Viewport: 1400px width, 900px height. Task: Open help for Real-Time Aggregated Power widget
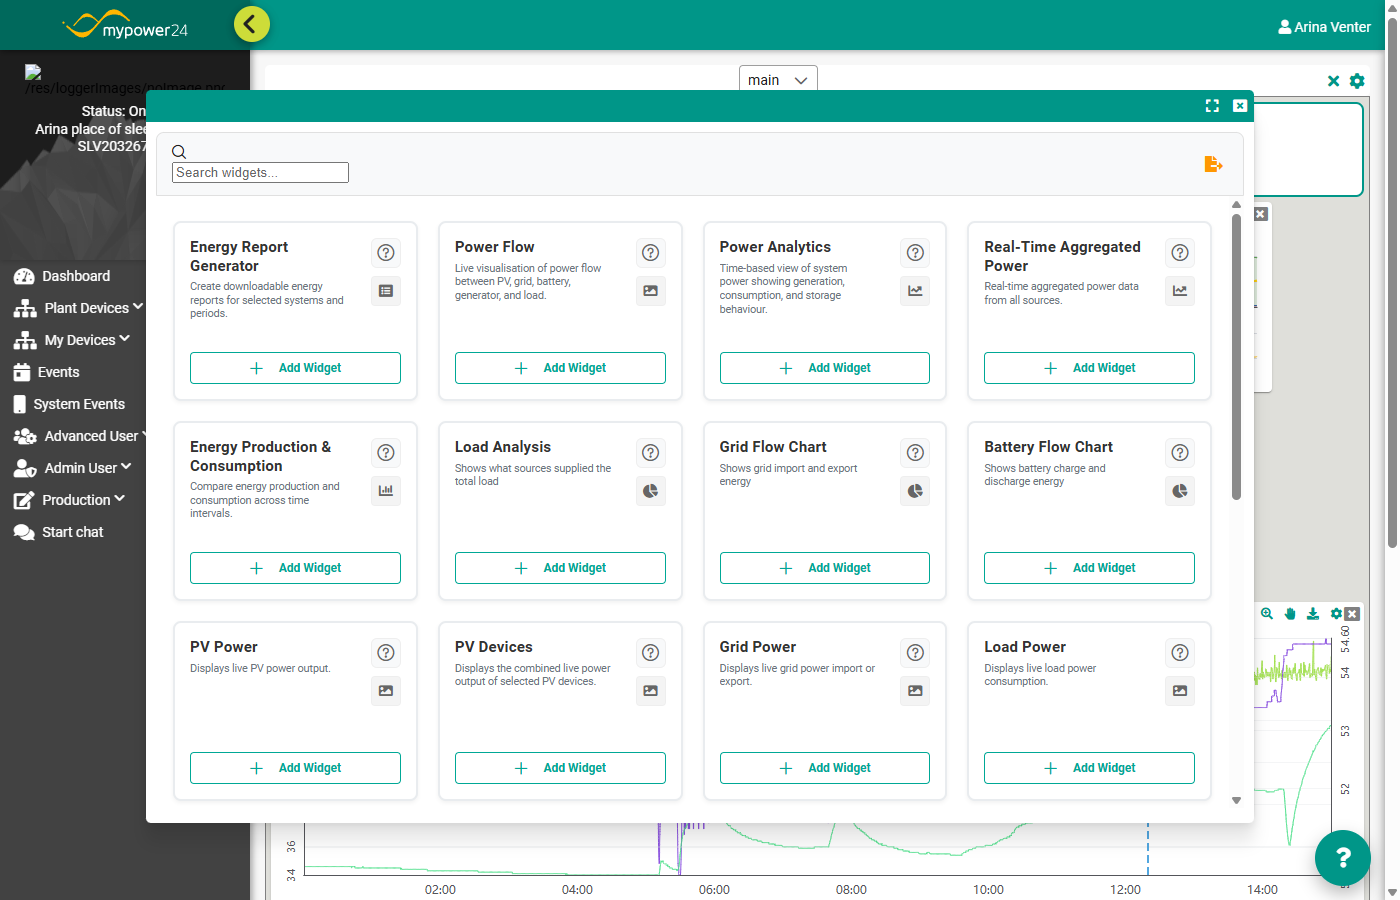click(1180, 253)
